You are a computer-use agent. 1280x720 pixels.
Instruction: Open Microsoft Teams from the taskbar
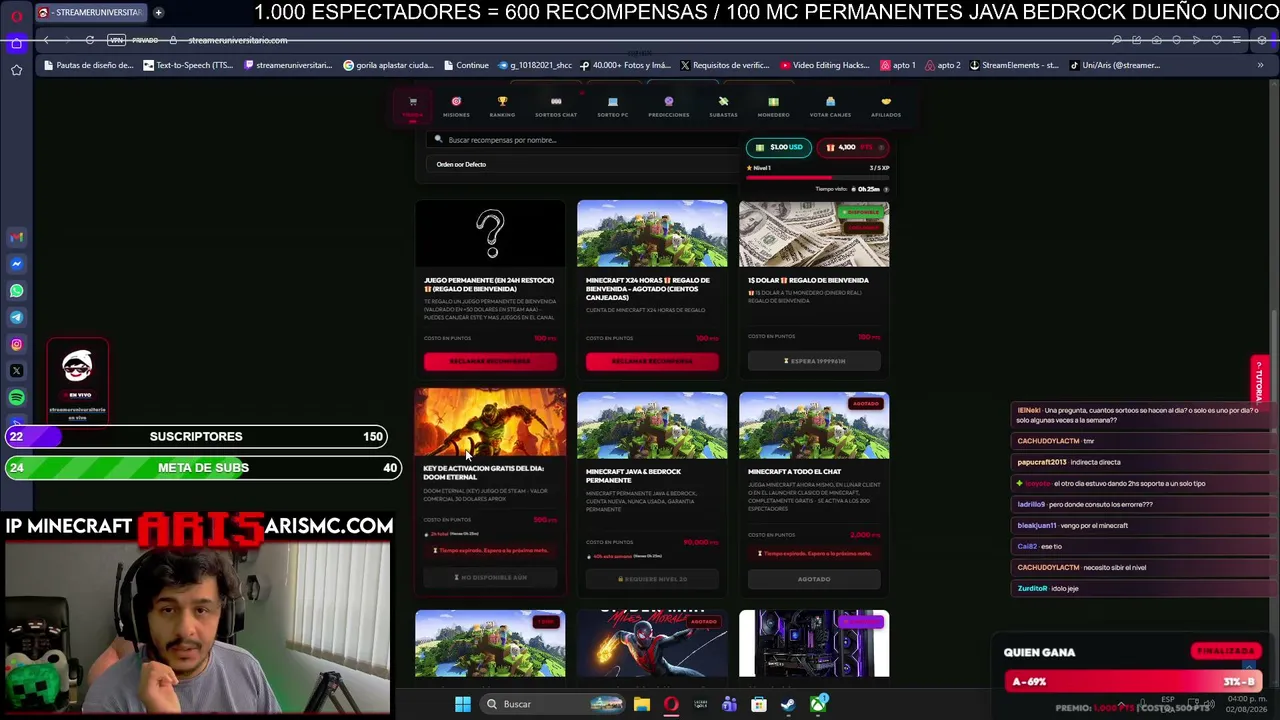click(729, 704)
